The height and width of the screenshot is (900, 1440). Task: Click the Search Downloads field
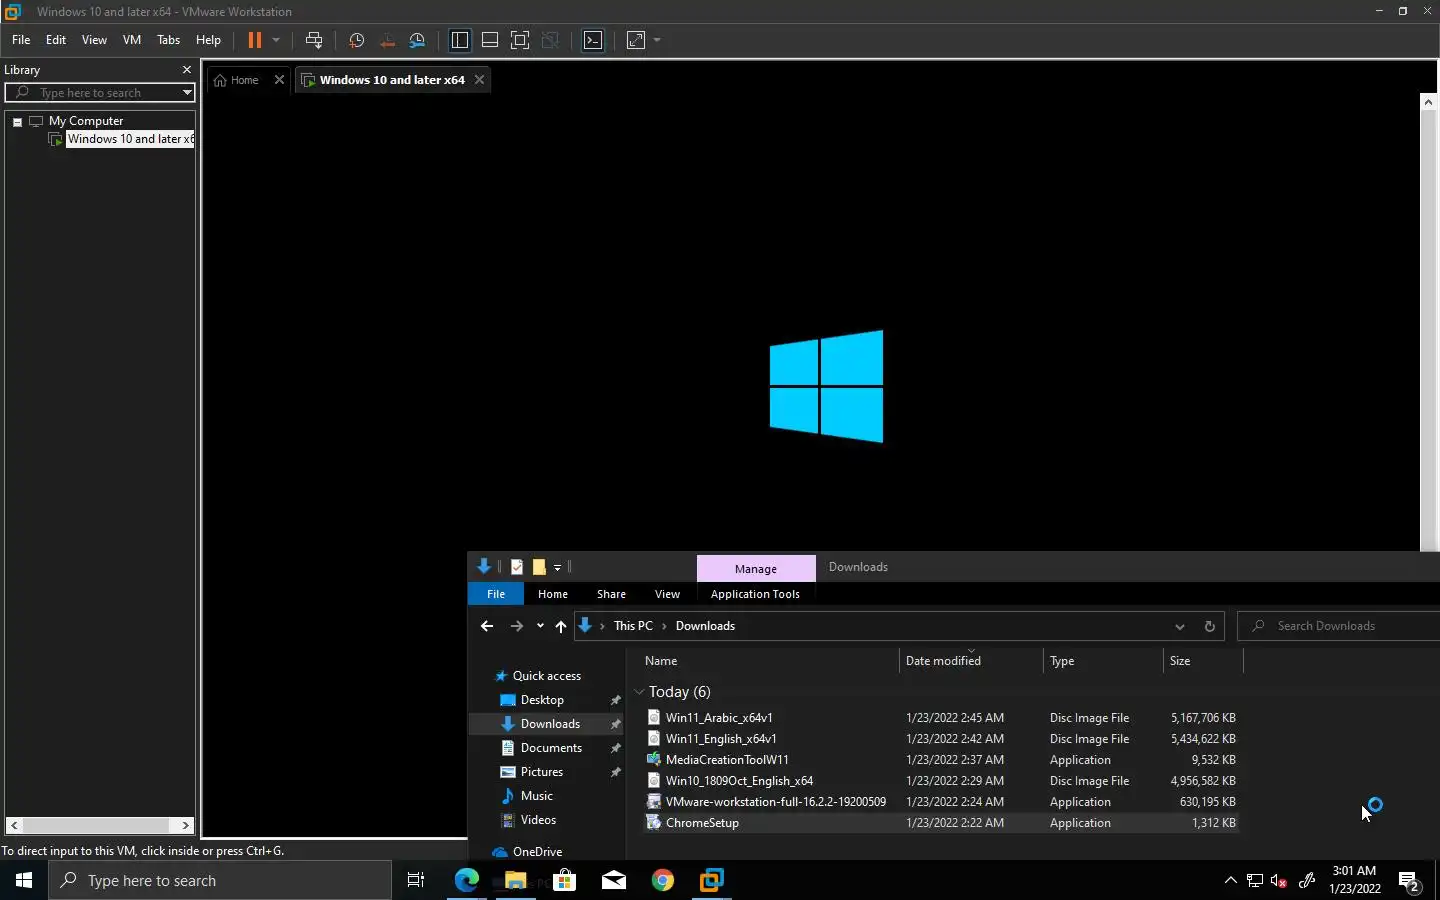tap(1340, 626)
